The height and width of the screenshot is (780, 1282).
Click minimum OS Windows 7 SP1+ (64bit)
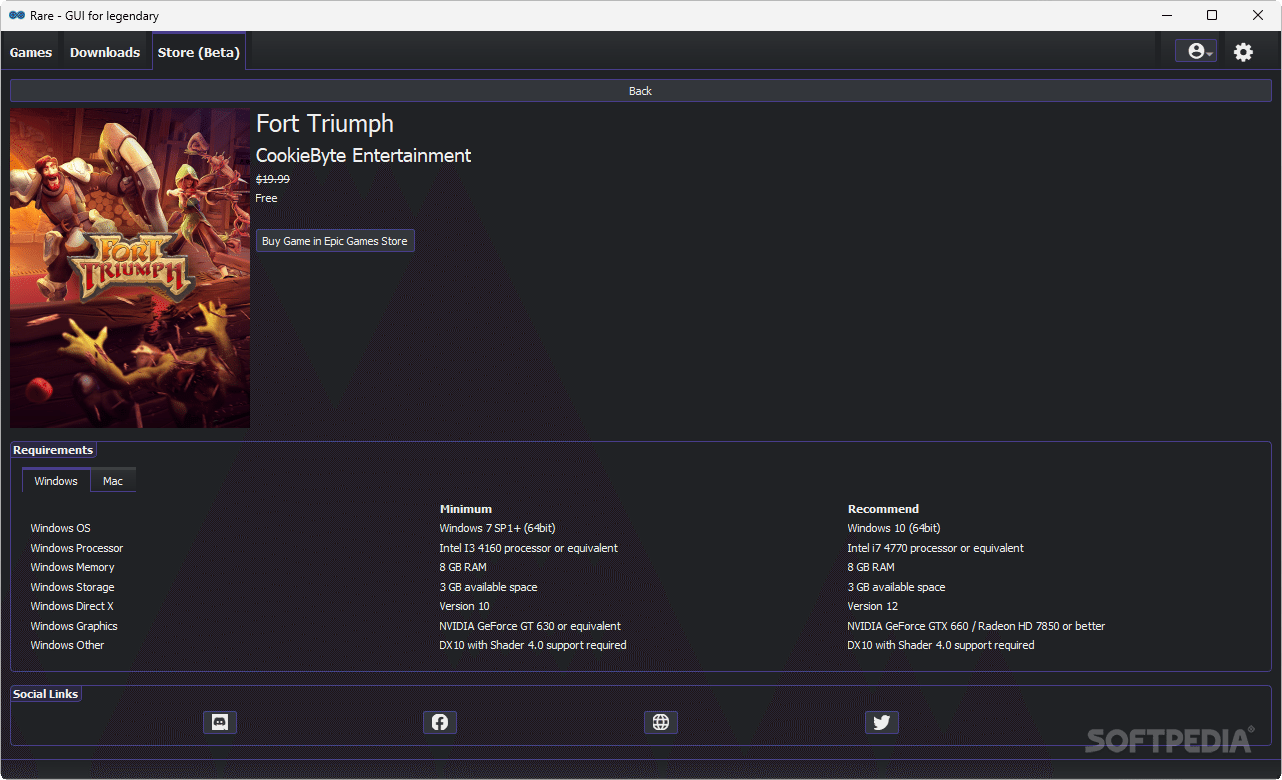[x=497, y=528]
